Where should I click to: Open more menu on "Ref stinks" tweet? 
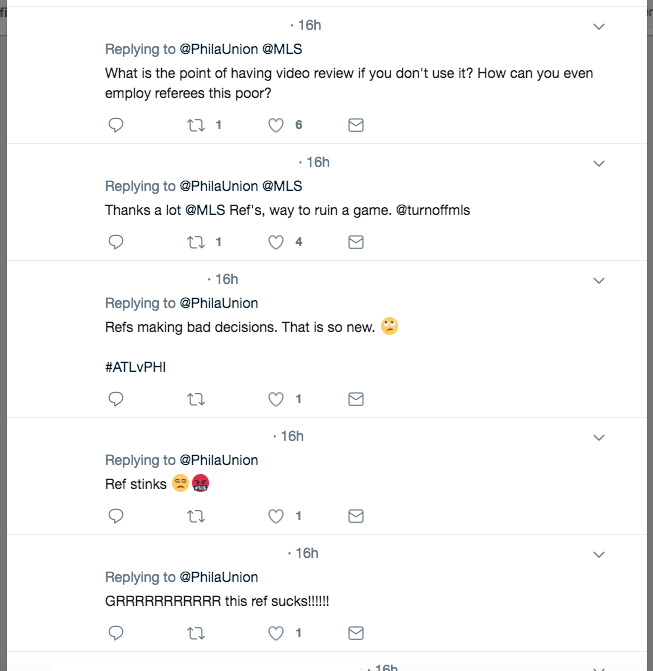[x=600, y=437]
